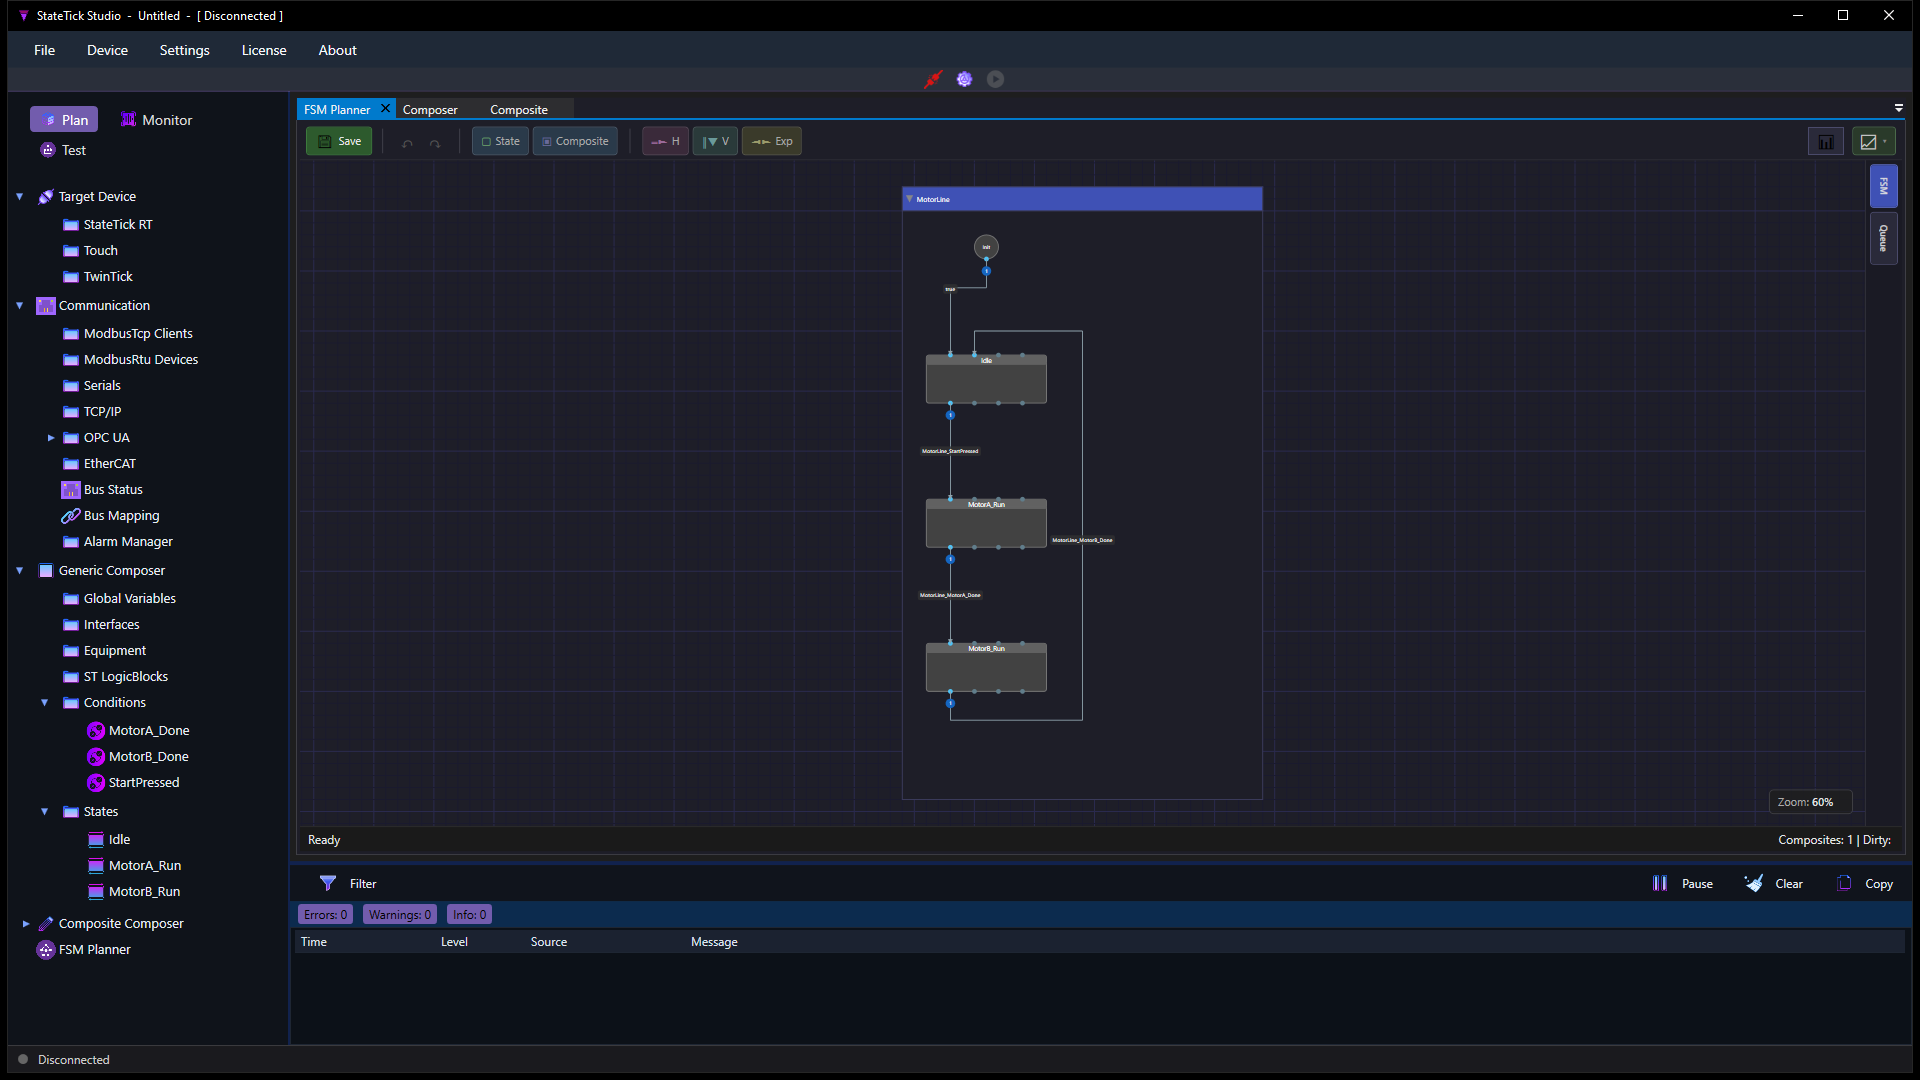Close the FSM Planner tab
Image resolution: width=1920 pixels, height=1080 pixels.
click(x=385, y=108)
